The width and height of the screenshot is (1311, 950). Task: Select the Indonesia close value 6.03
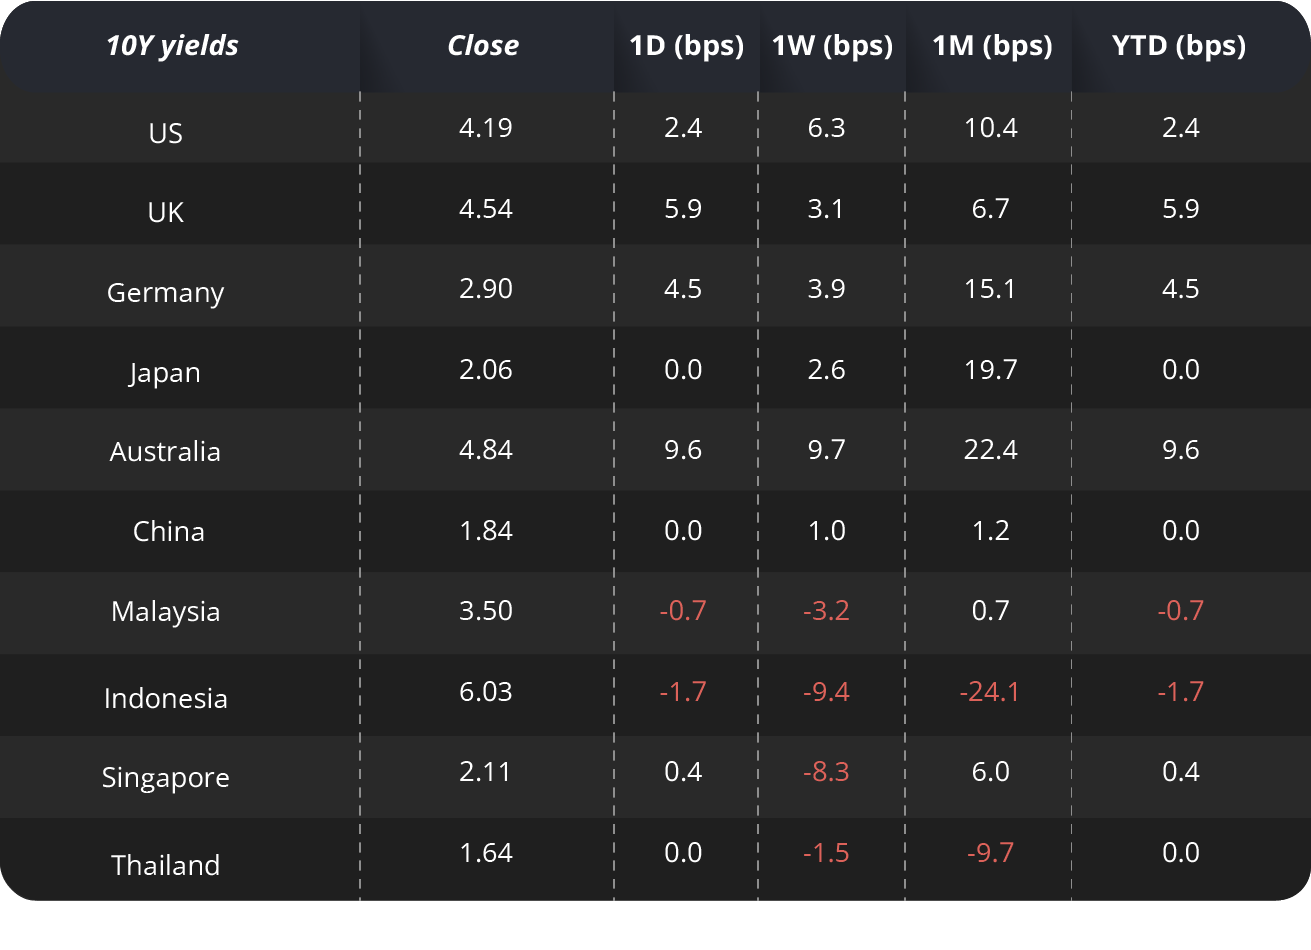pyautogui.click(x=486, y=692)
